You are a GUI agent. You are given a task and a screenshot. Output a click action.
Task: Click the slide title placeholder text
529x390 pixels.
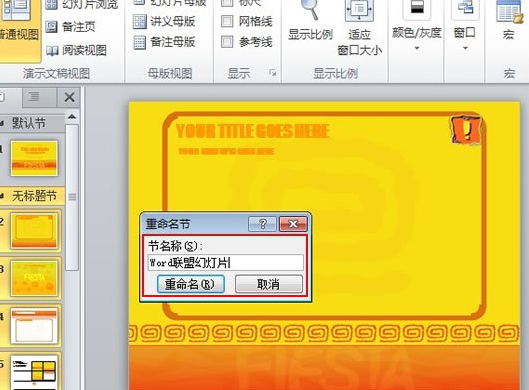coord(253,131)
